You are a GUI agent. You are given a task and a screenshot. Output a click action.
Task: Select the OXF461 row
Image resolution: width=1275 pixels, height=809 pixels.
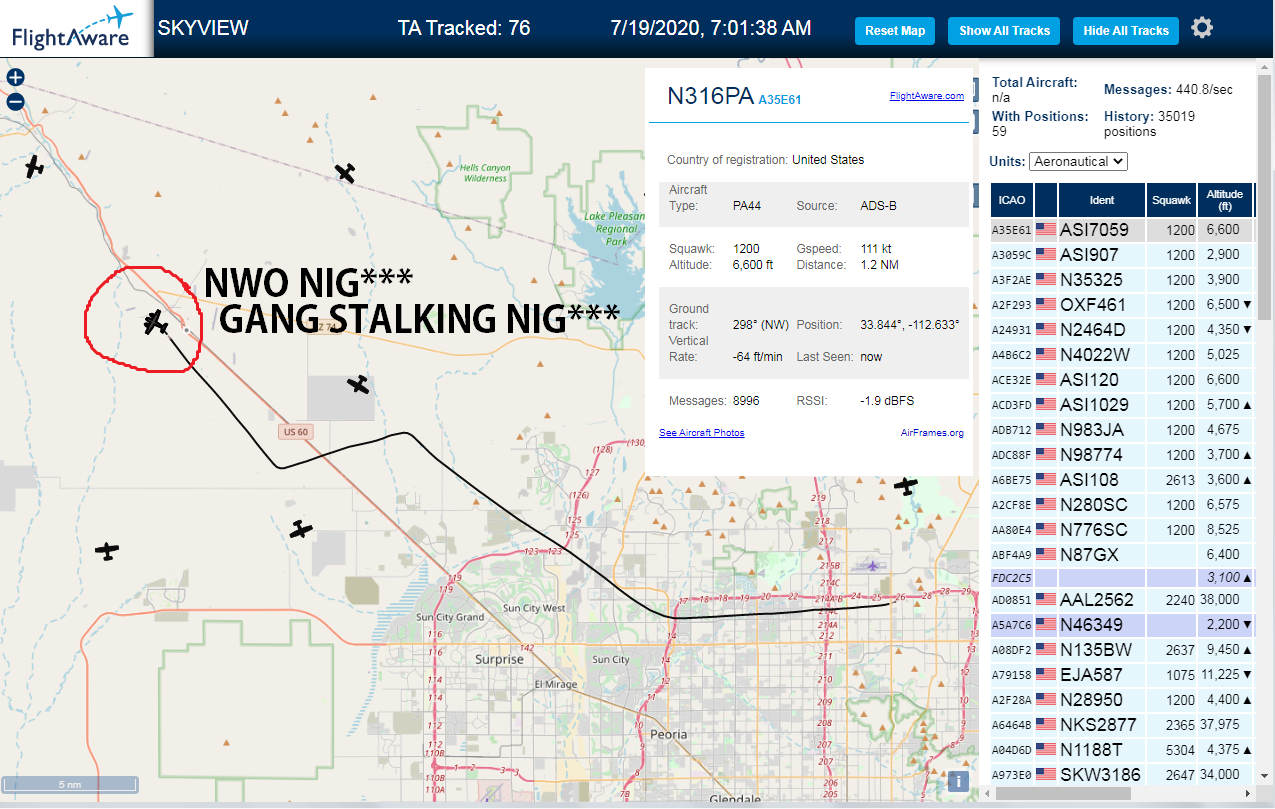pyautogui.click(x=1122, y=305)
